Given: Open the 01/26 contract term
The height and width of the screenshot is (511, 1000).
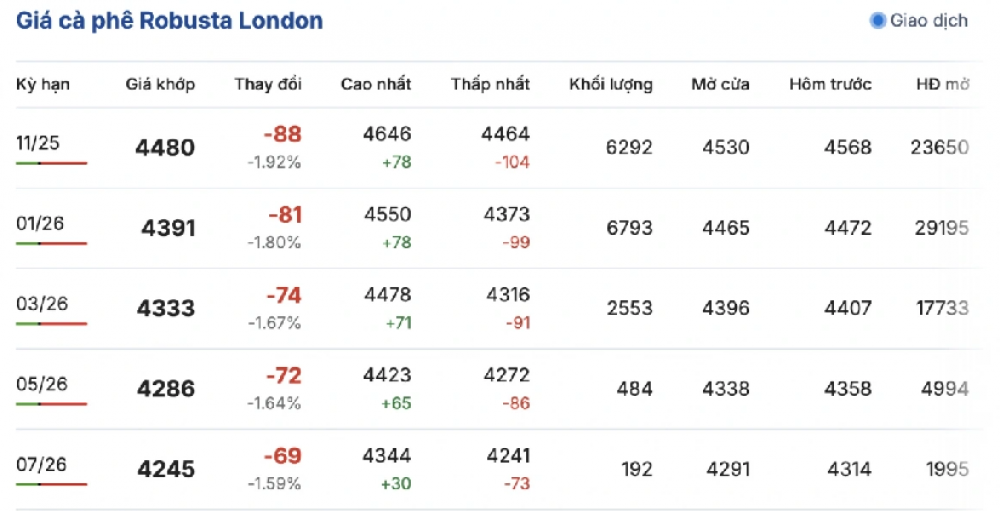Looking at the screenshot, I should (x=40, y=223).
